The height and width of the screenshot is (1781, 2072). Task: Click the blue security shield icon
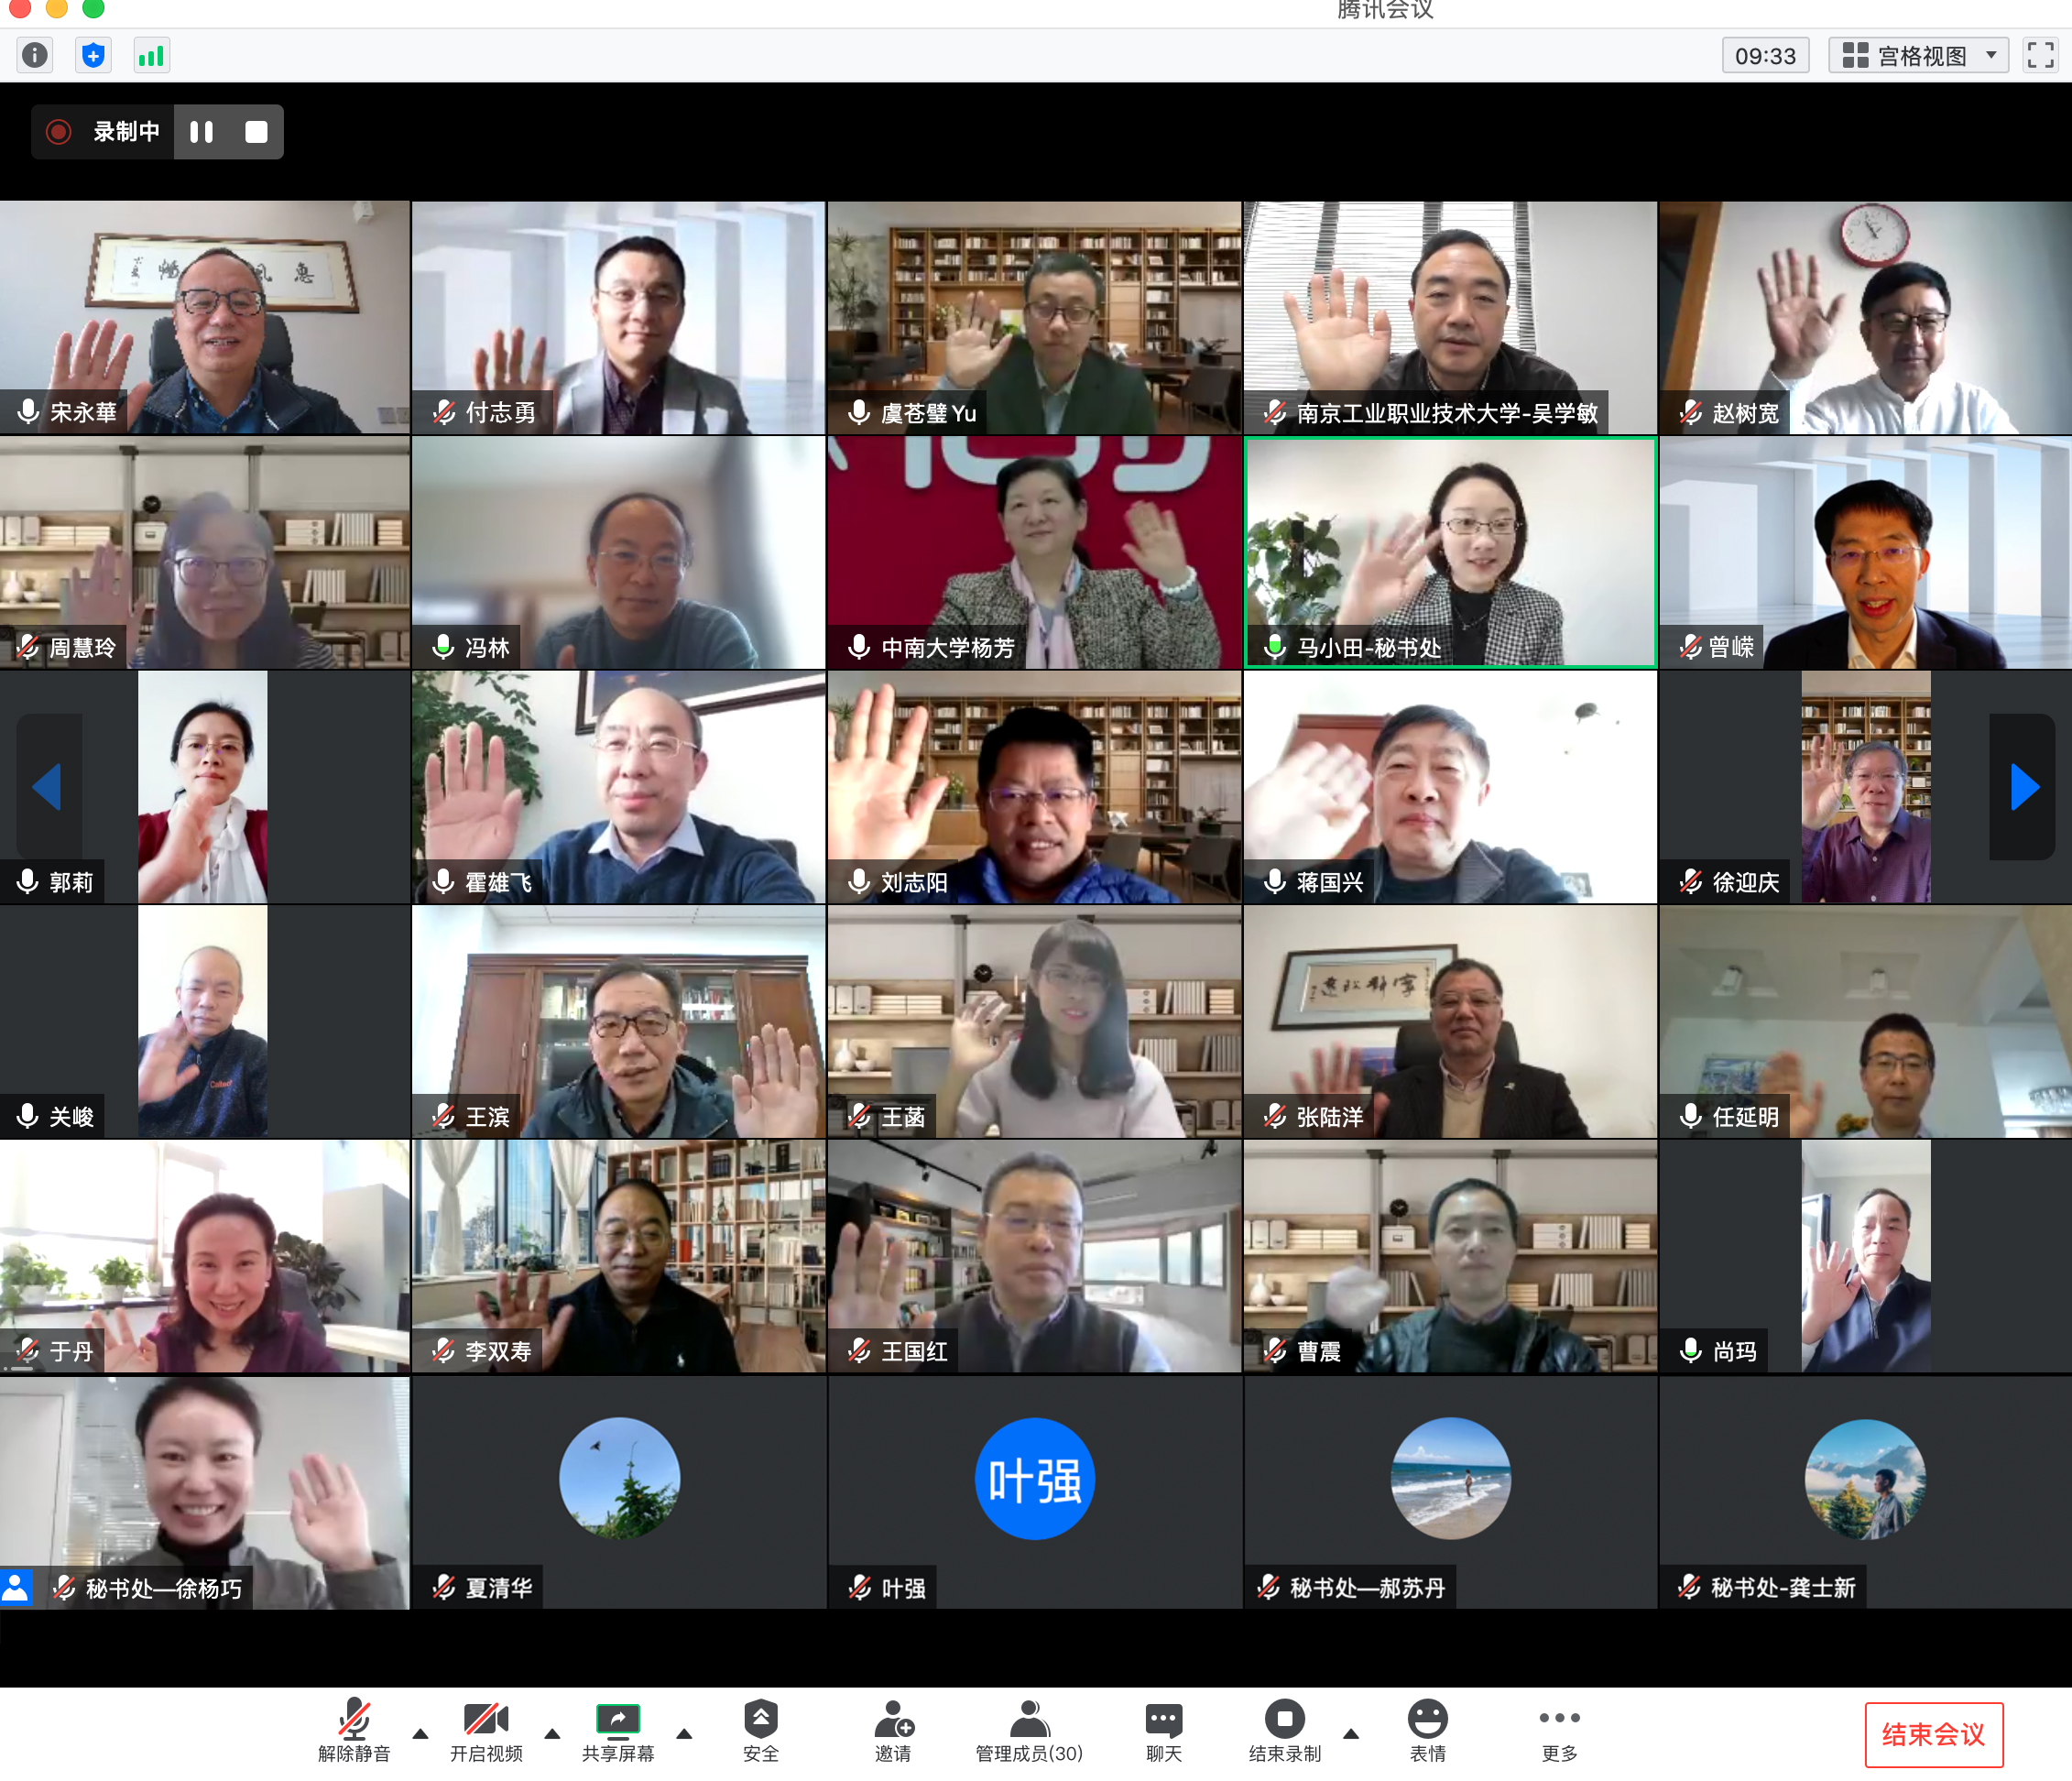click(93, 55)
